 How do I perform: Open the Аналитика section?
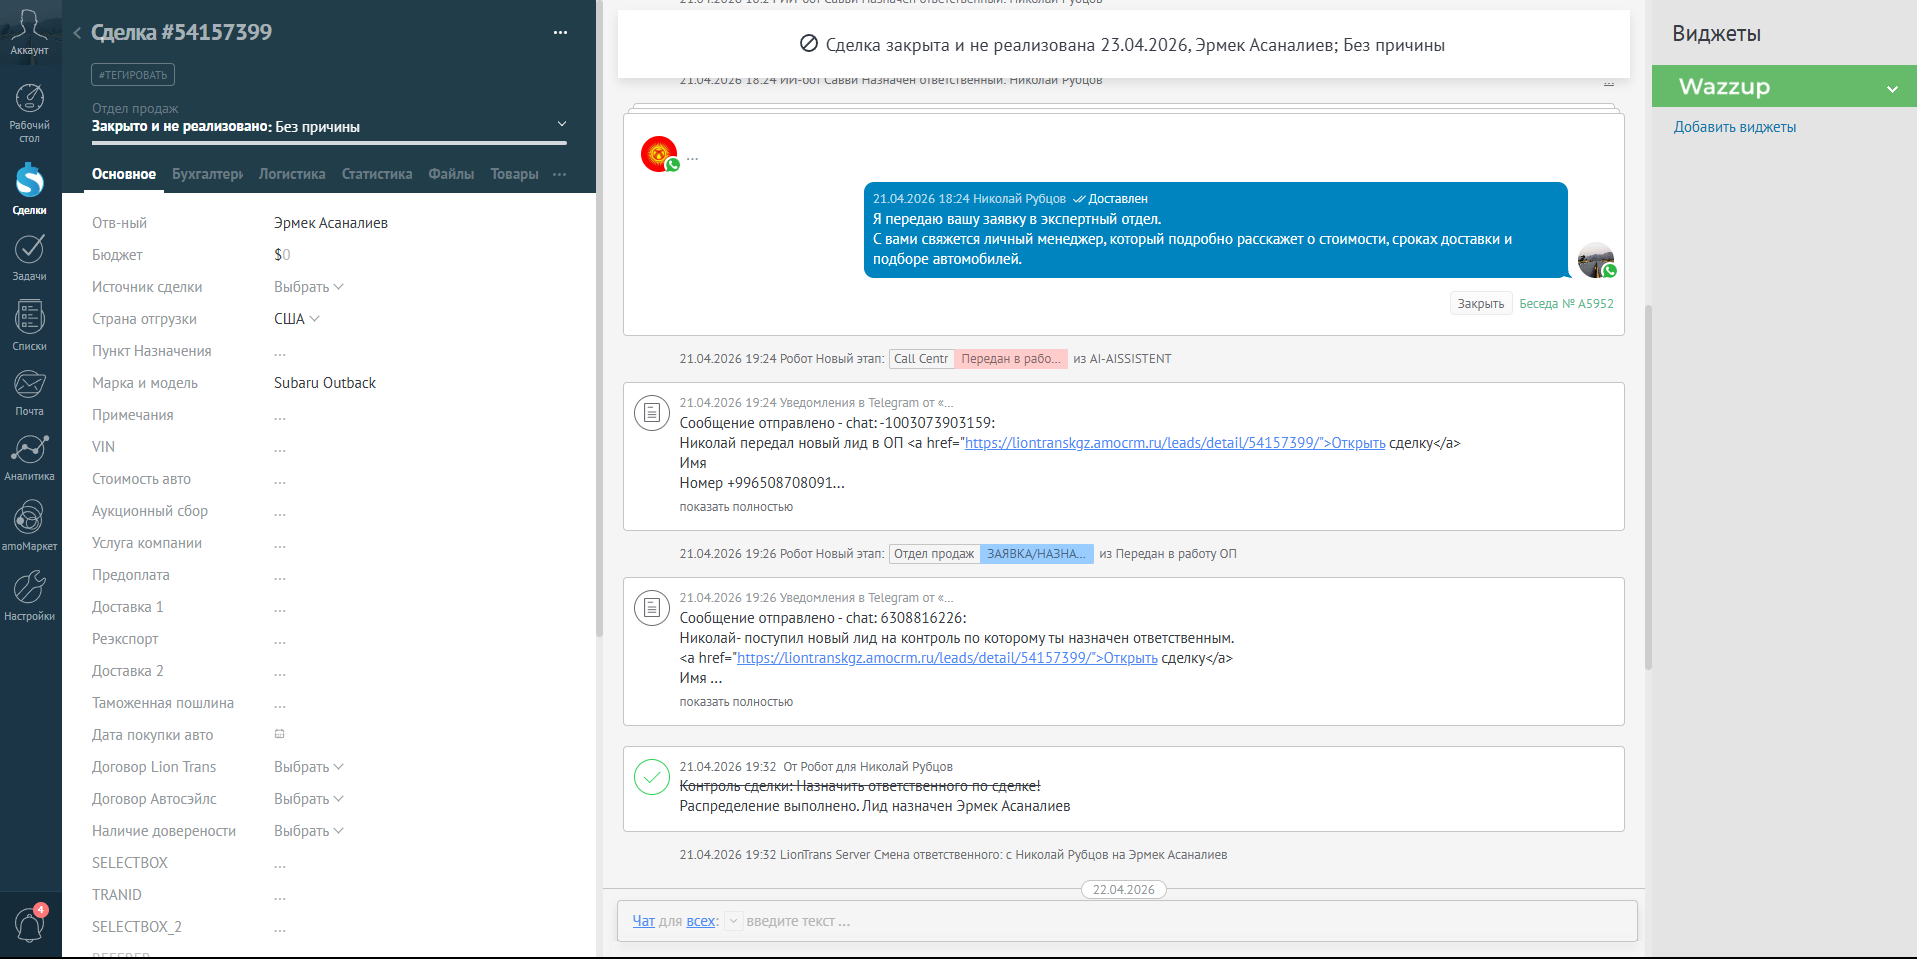[29, 457]
